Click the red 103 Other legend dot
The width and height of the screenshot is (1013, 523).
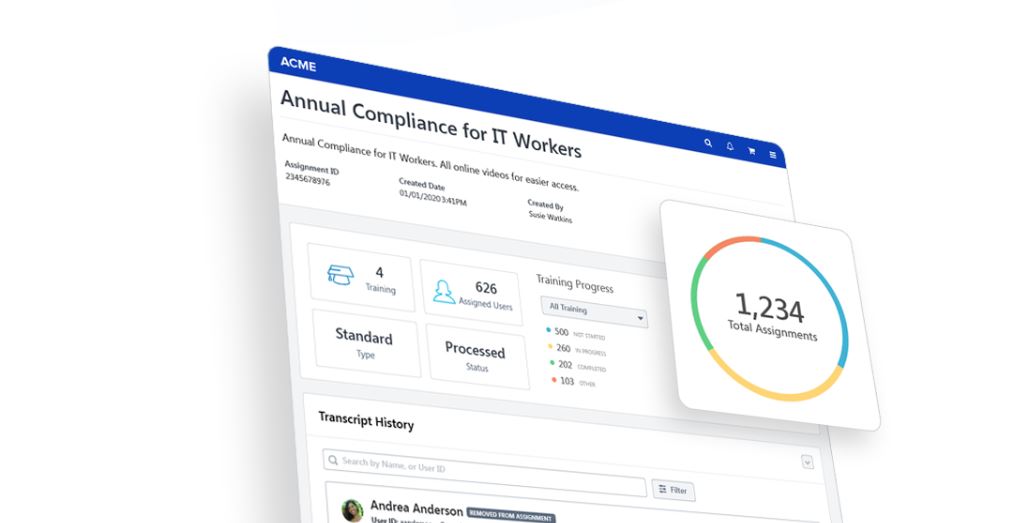pyautogui.click(x=554, y=380)
